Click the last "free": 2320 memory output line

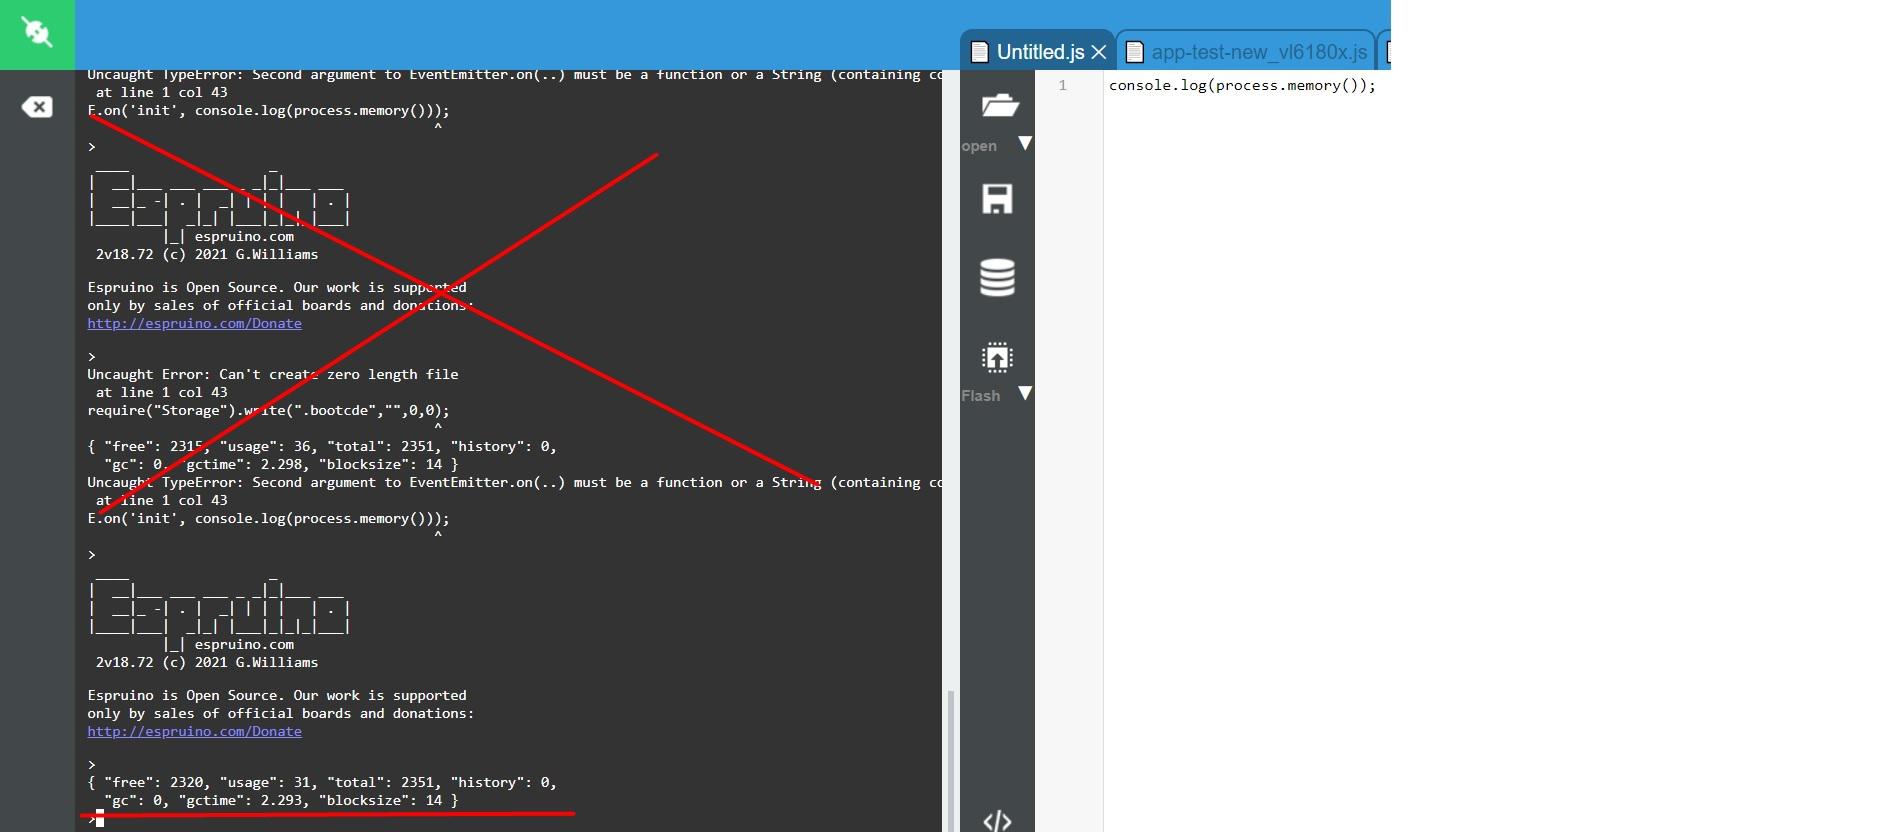[x=322, y=782]
